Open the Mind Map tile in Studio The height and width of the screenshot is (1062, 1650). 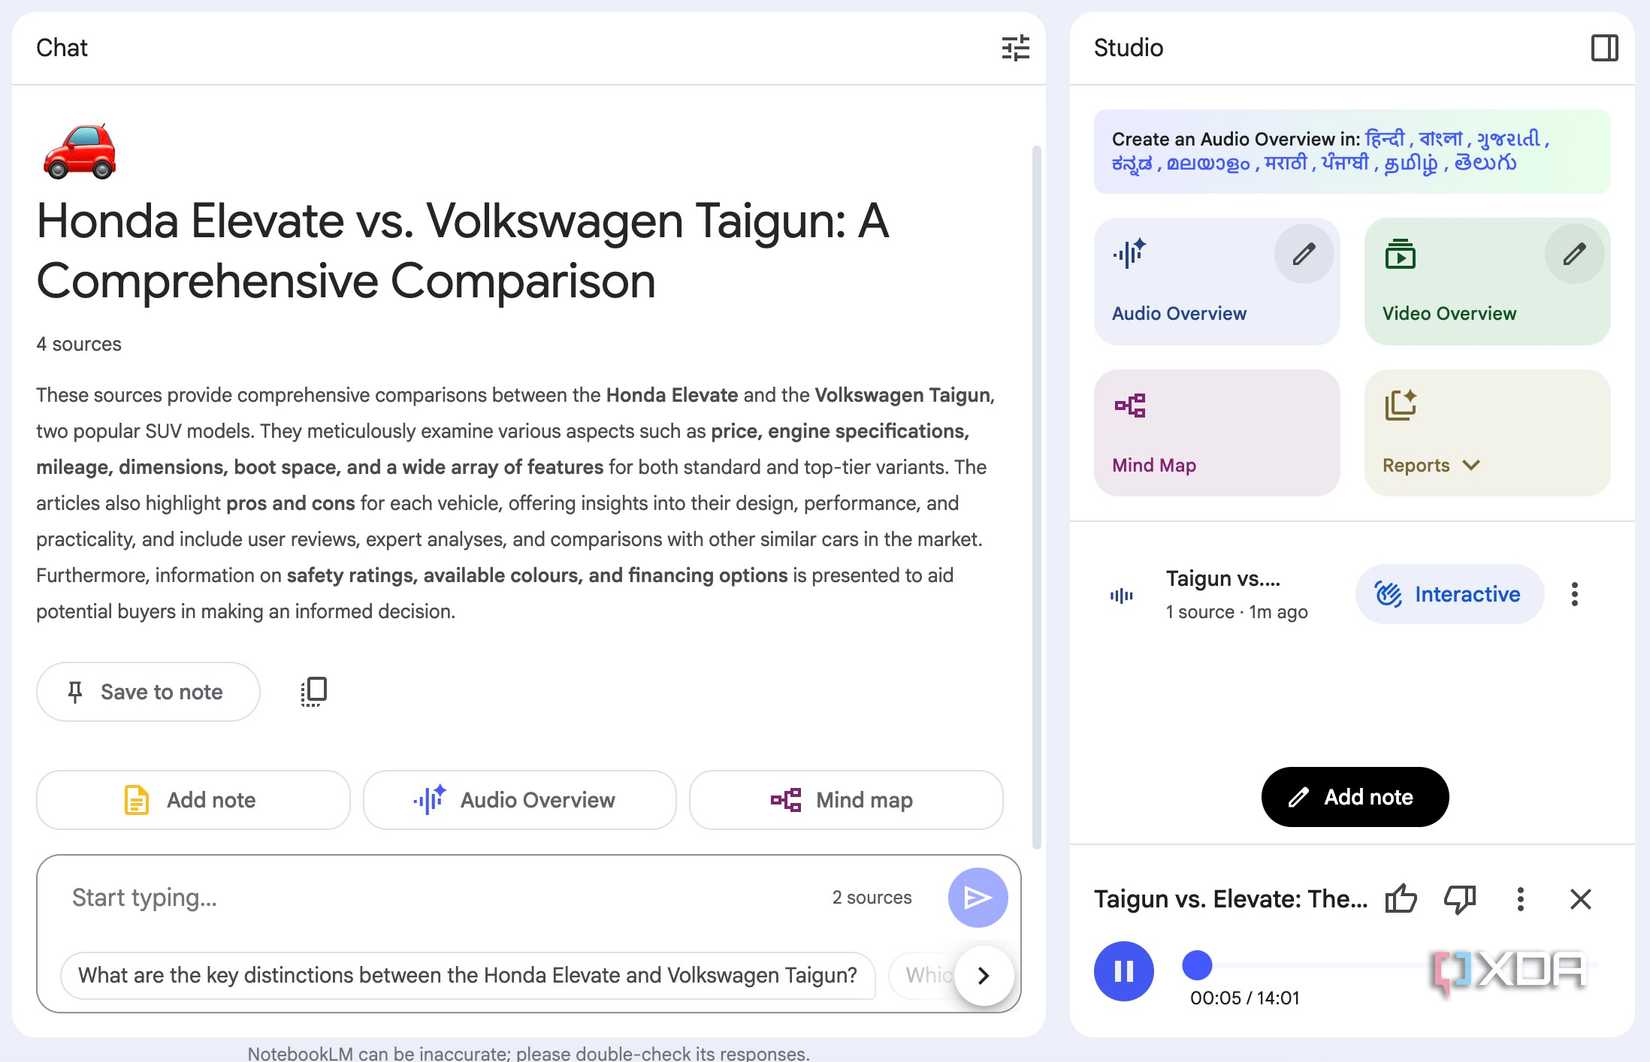1216,433
